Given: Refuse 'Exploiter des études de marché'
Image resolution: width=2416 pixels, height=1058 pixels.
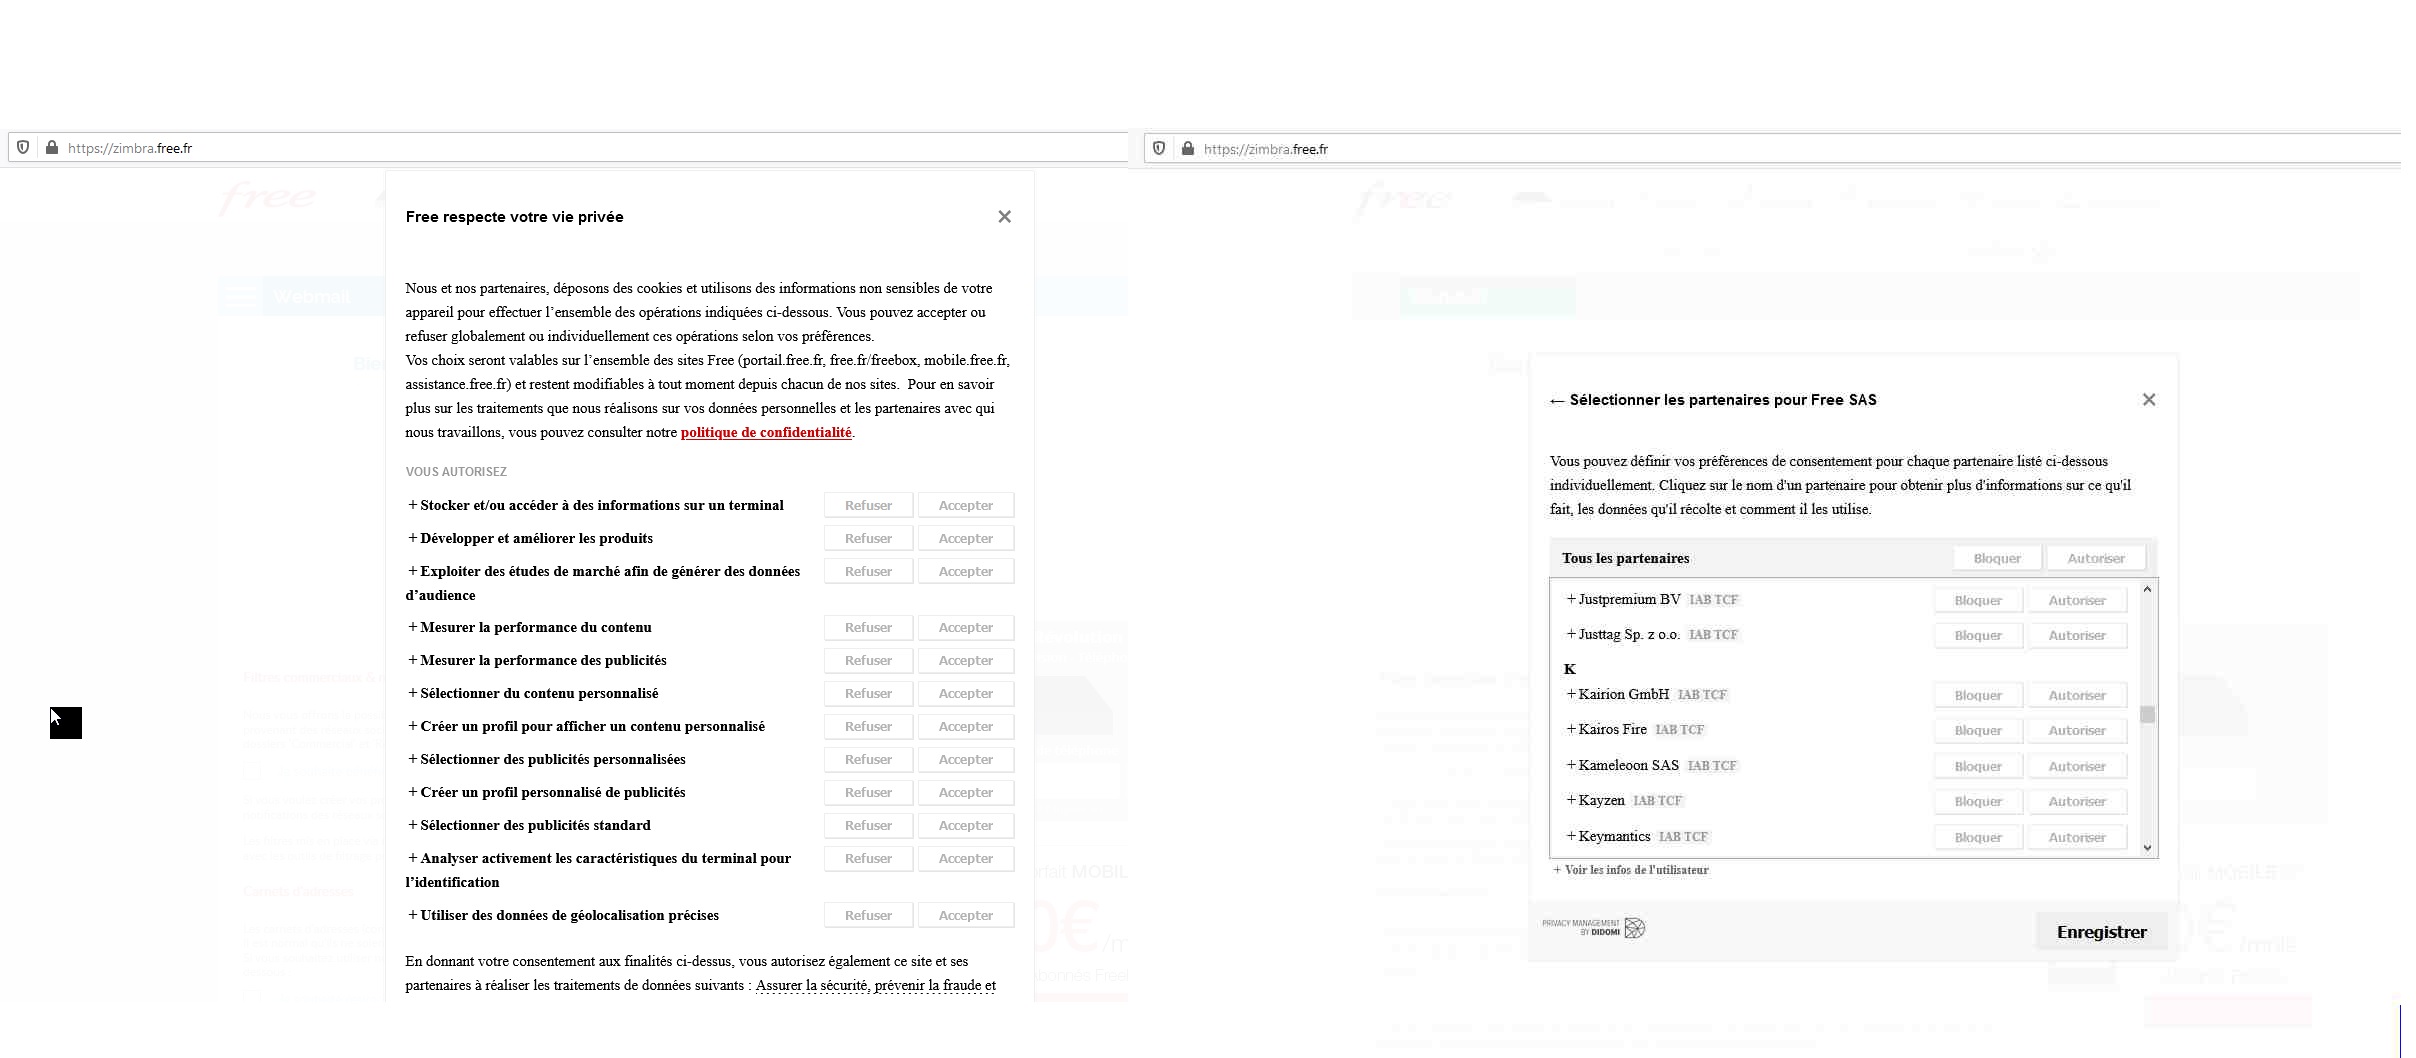Looking at the screenshot, I should 868,571.
